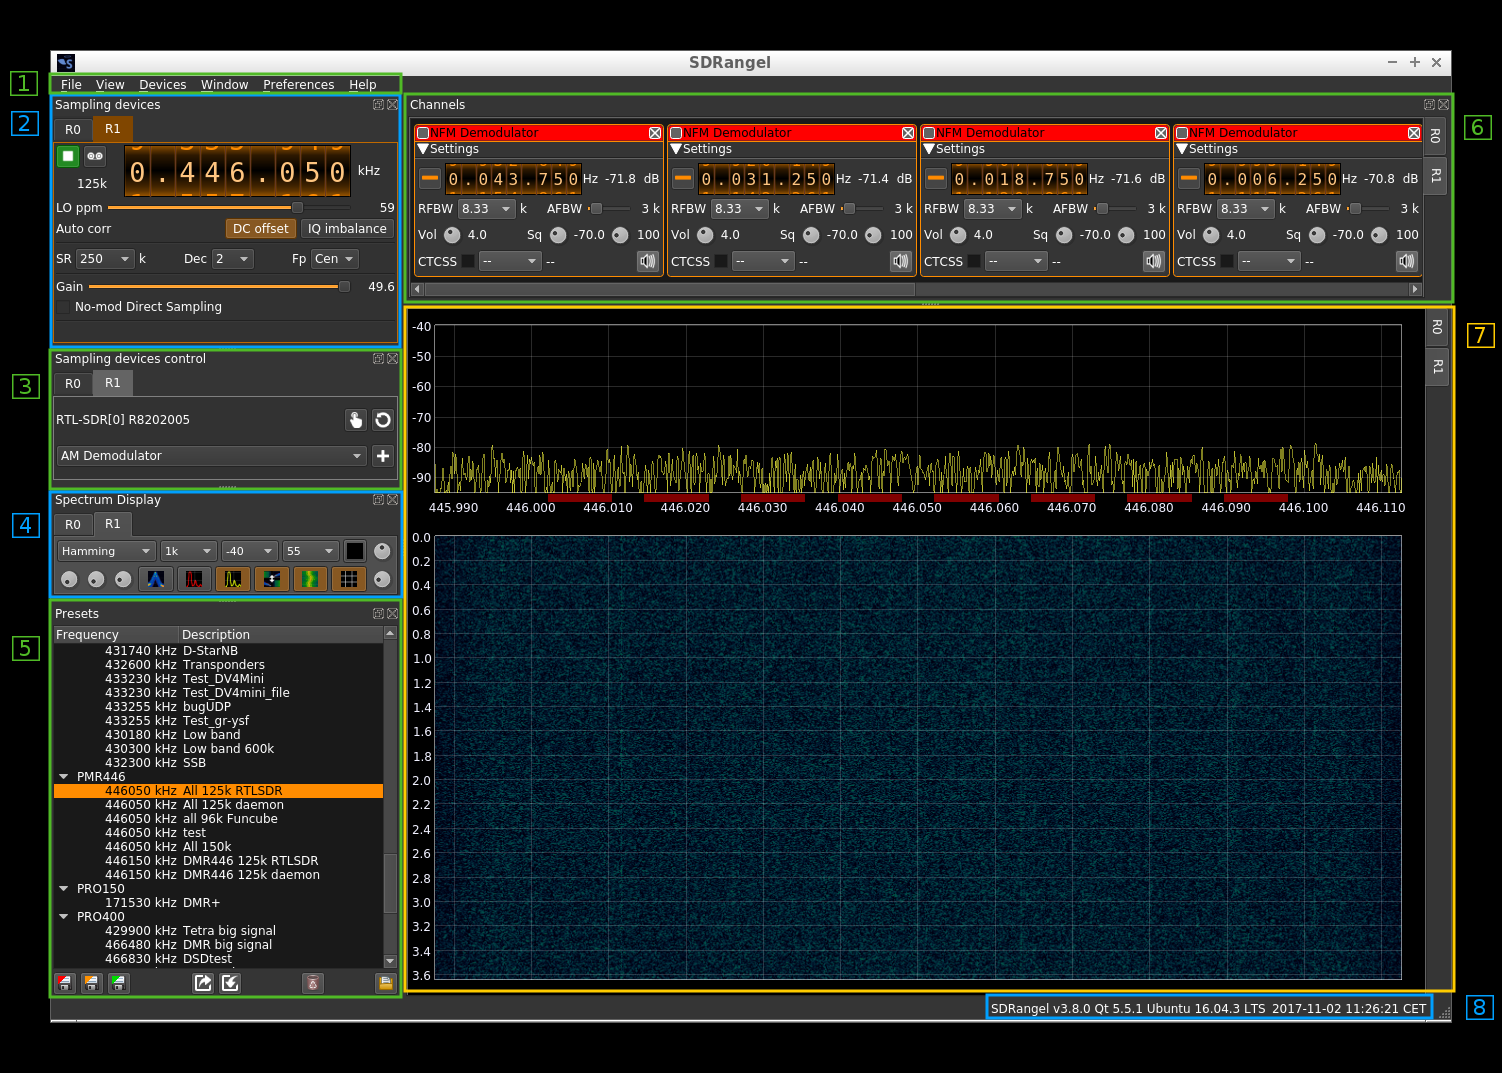Open the 1k FFT size dropdown
This screenshot has height=1073, width=1502.
point(189,551)
